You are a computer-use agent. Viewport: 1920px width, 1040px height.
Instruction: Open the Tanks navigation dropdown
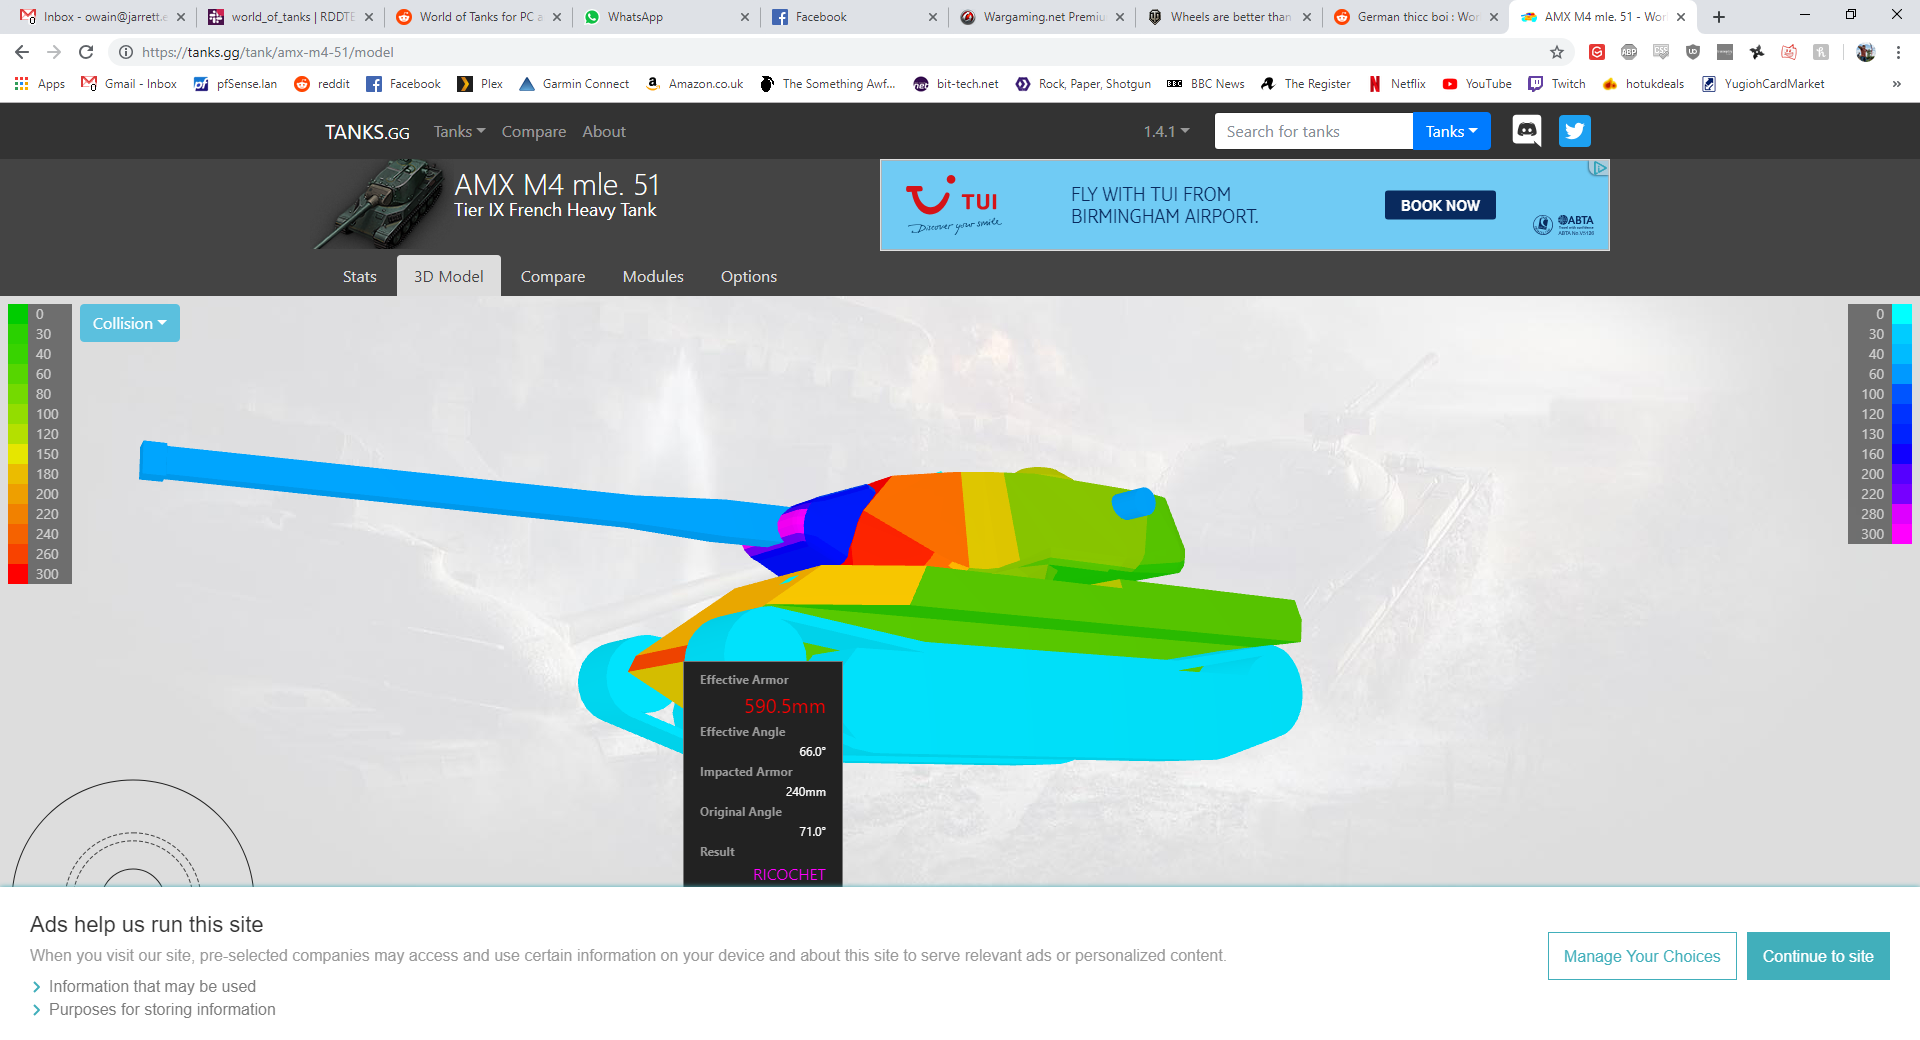tap(459, 131)
